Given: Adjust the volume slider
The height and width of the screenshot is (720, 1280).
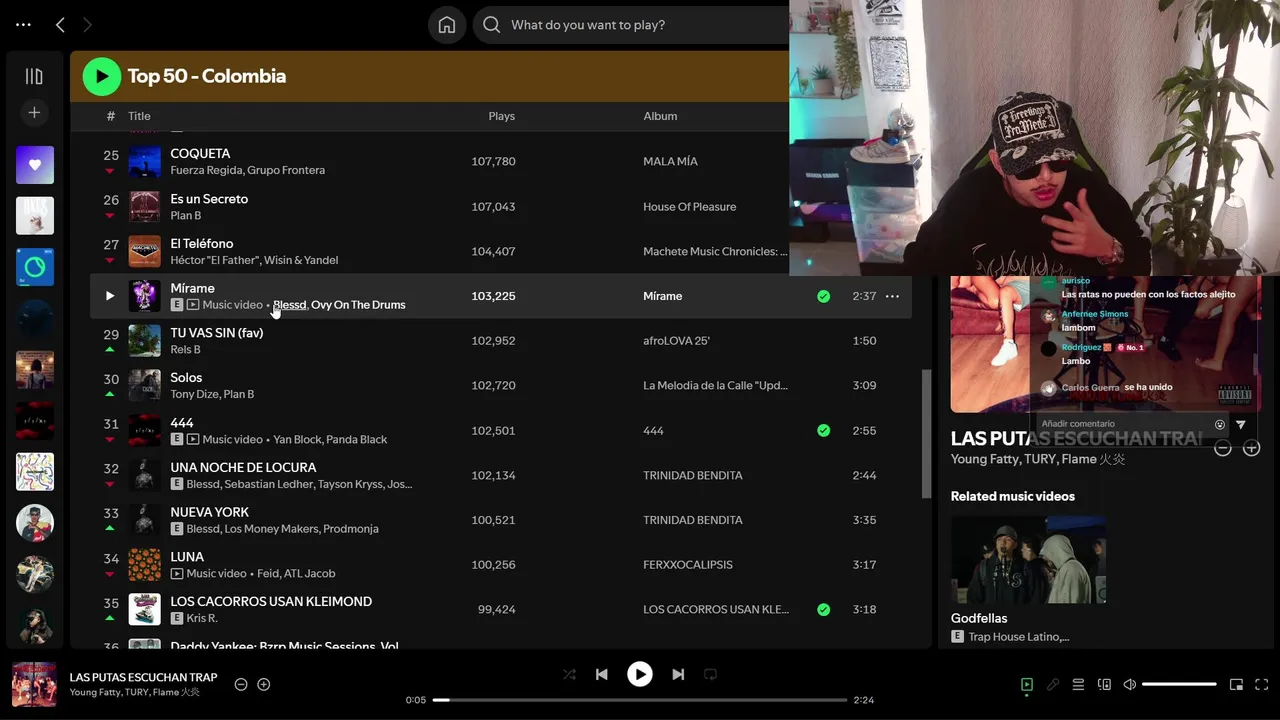Looking at the screenshot, I should (1179, 685).
